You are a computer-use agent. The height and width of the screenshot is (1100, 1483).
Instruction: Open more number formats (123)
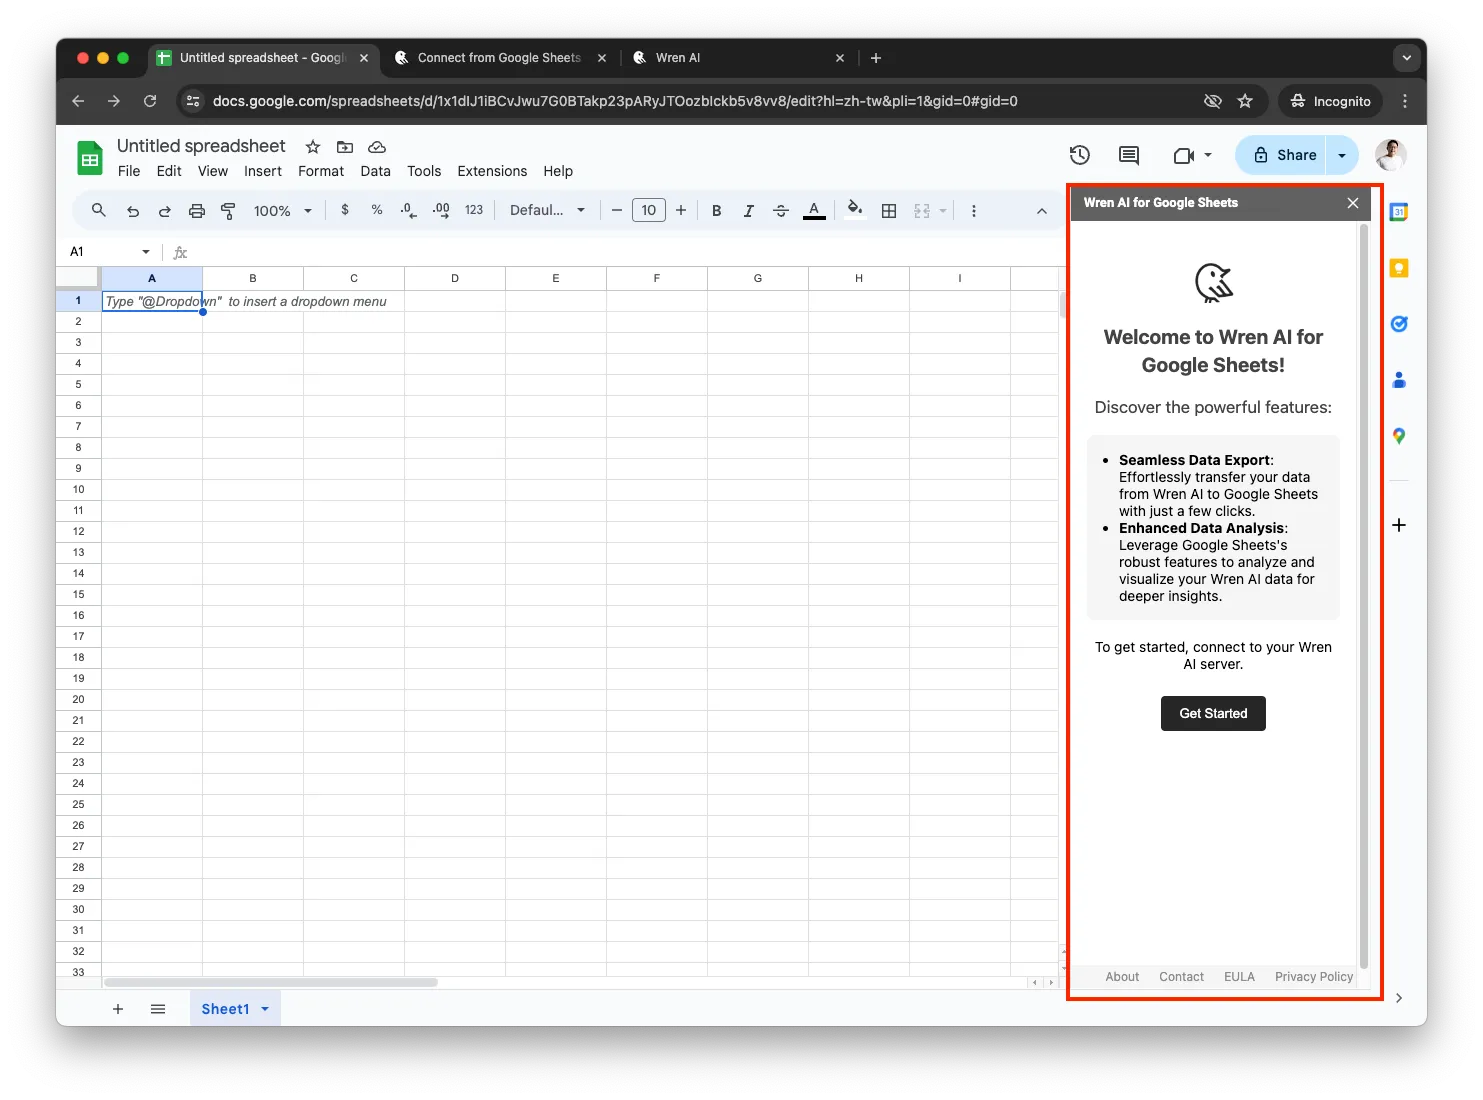coord(474,210)
